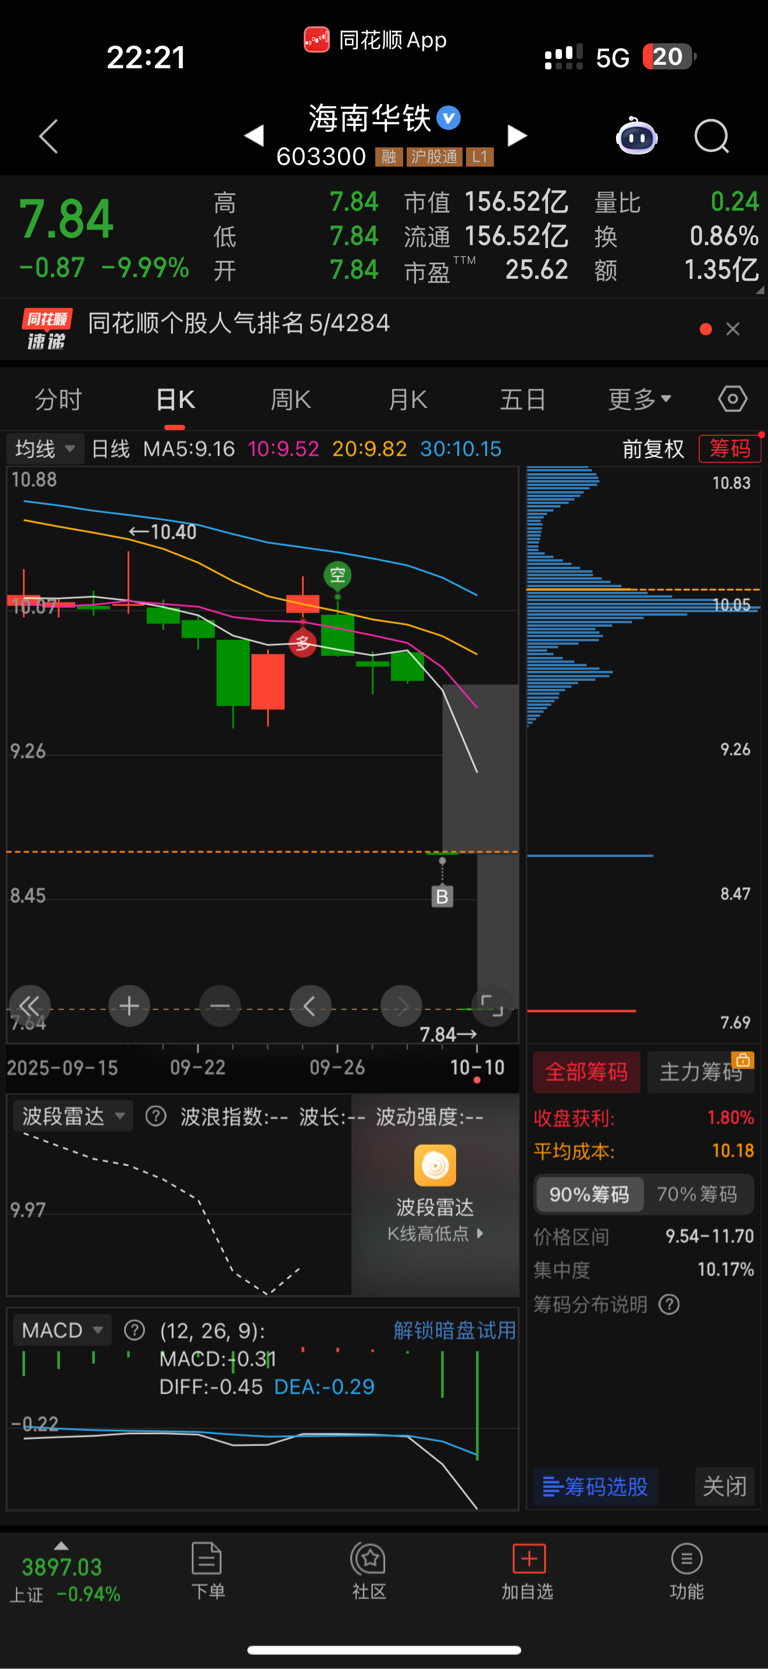Open the 波段雷达 indicator dropdown
The image size is (768, 1669).
point(73,1116)
